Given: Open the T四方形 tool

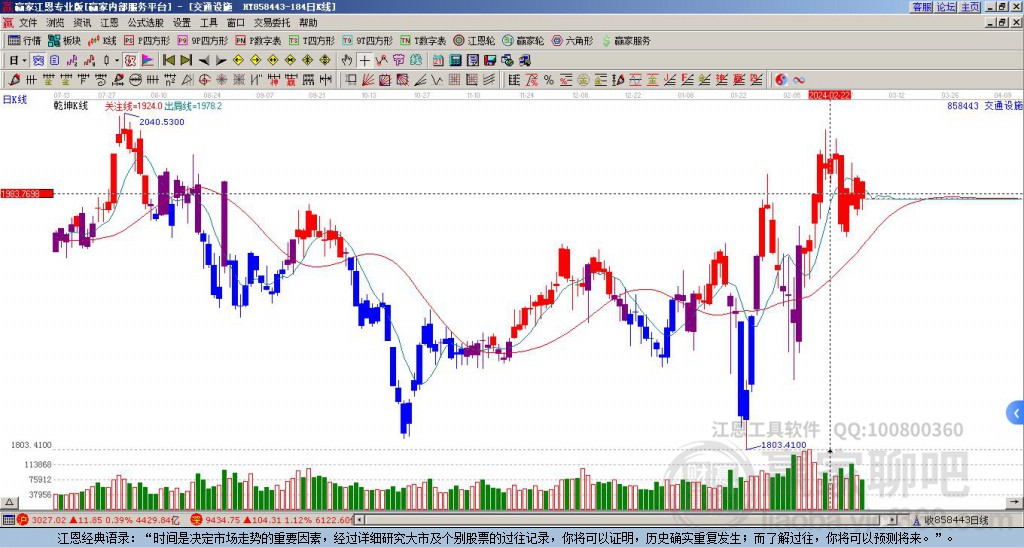Looking at the screenshot, I should (312, 40).
